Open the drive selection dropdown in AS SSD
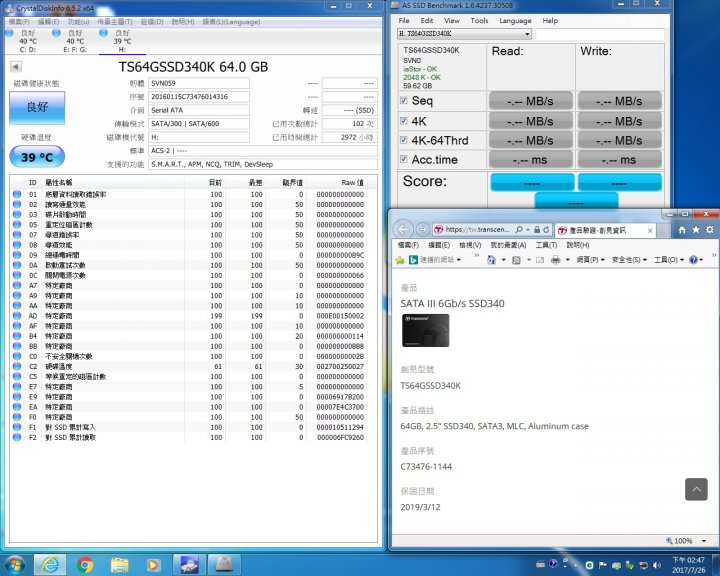Image resolution: width=720 pixels, height=576 pixels. click(x=527, y=34)
